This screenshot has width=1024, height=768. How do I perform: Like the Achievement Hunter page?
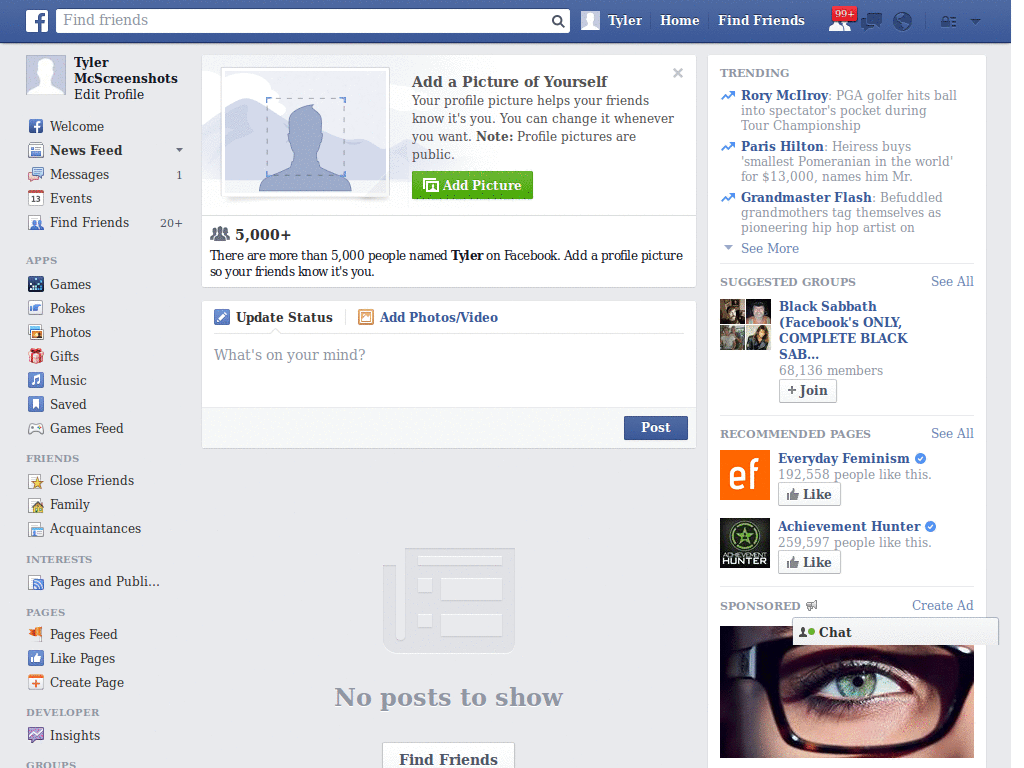pos(809,562)
